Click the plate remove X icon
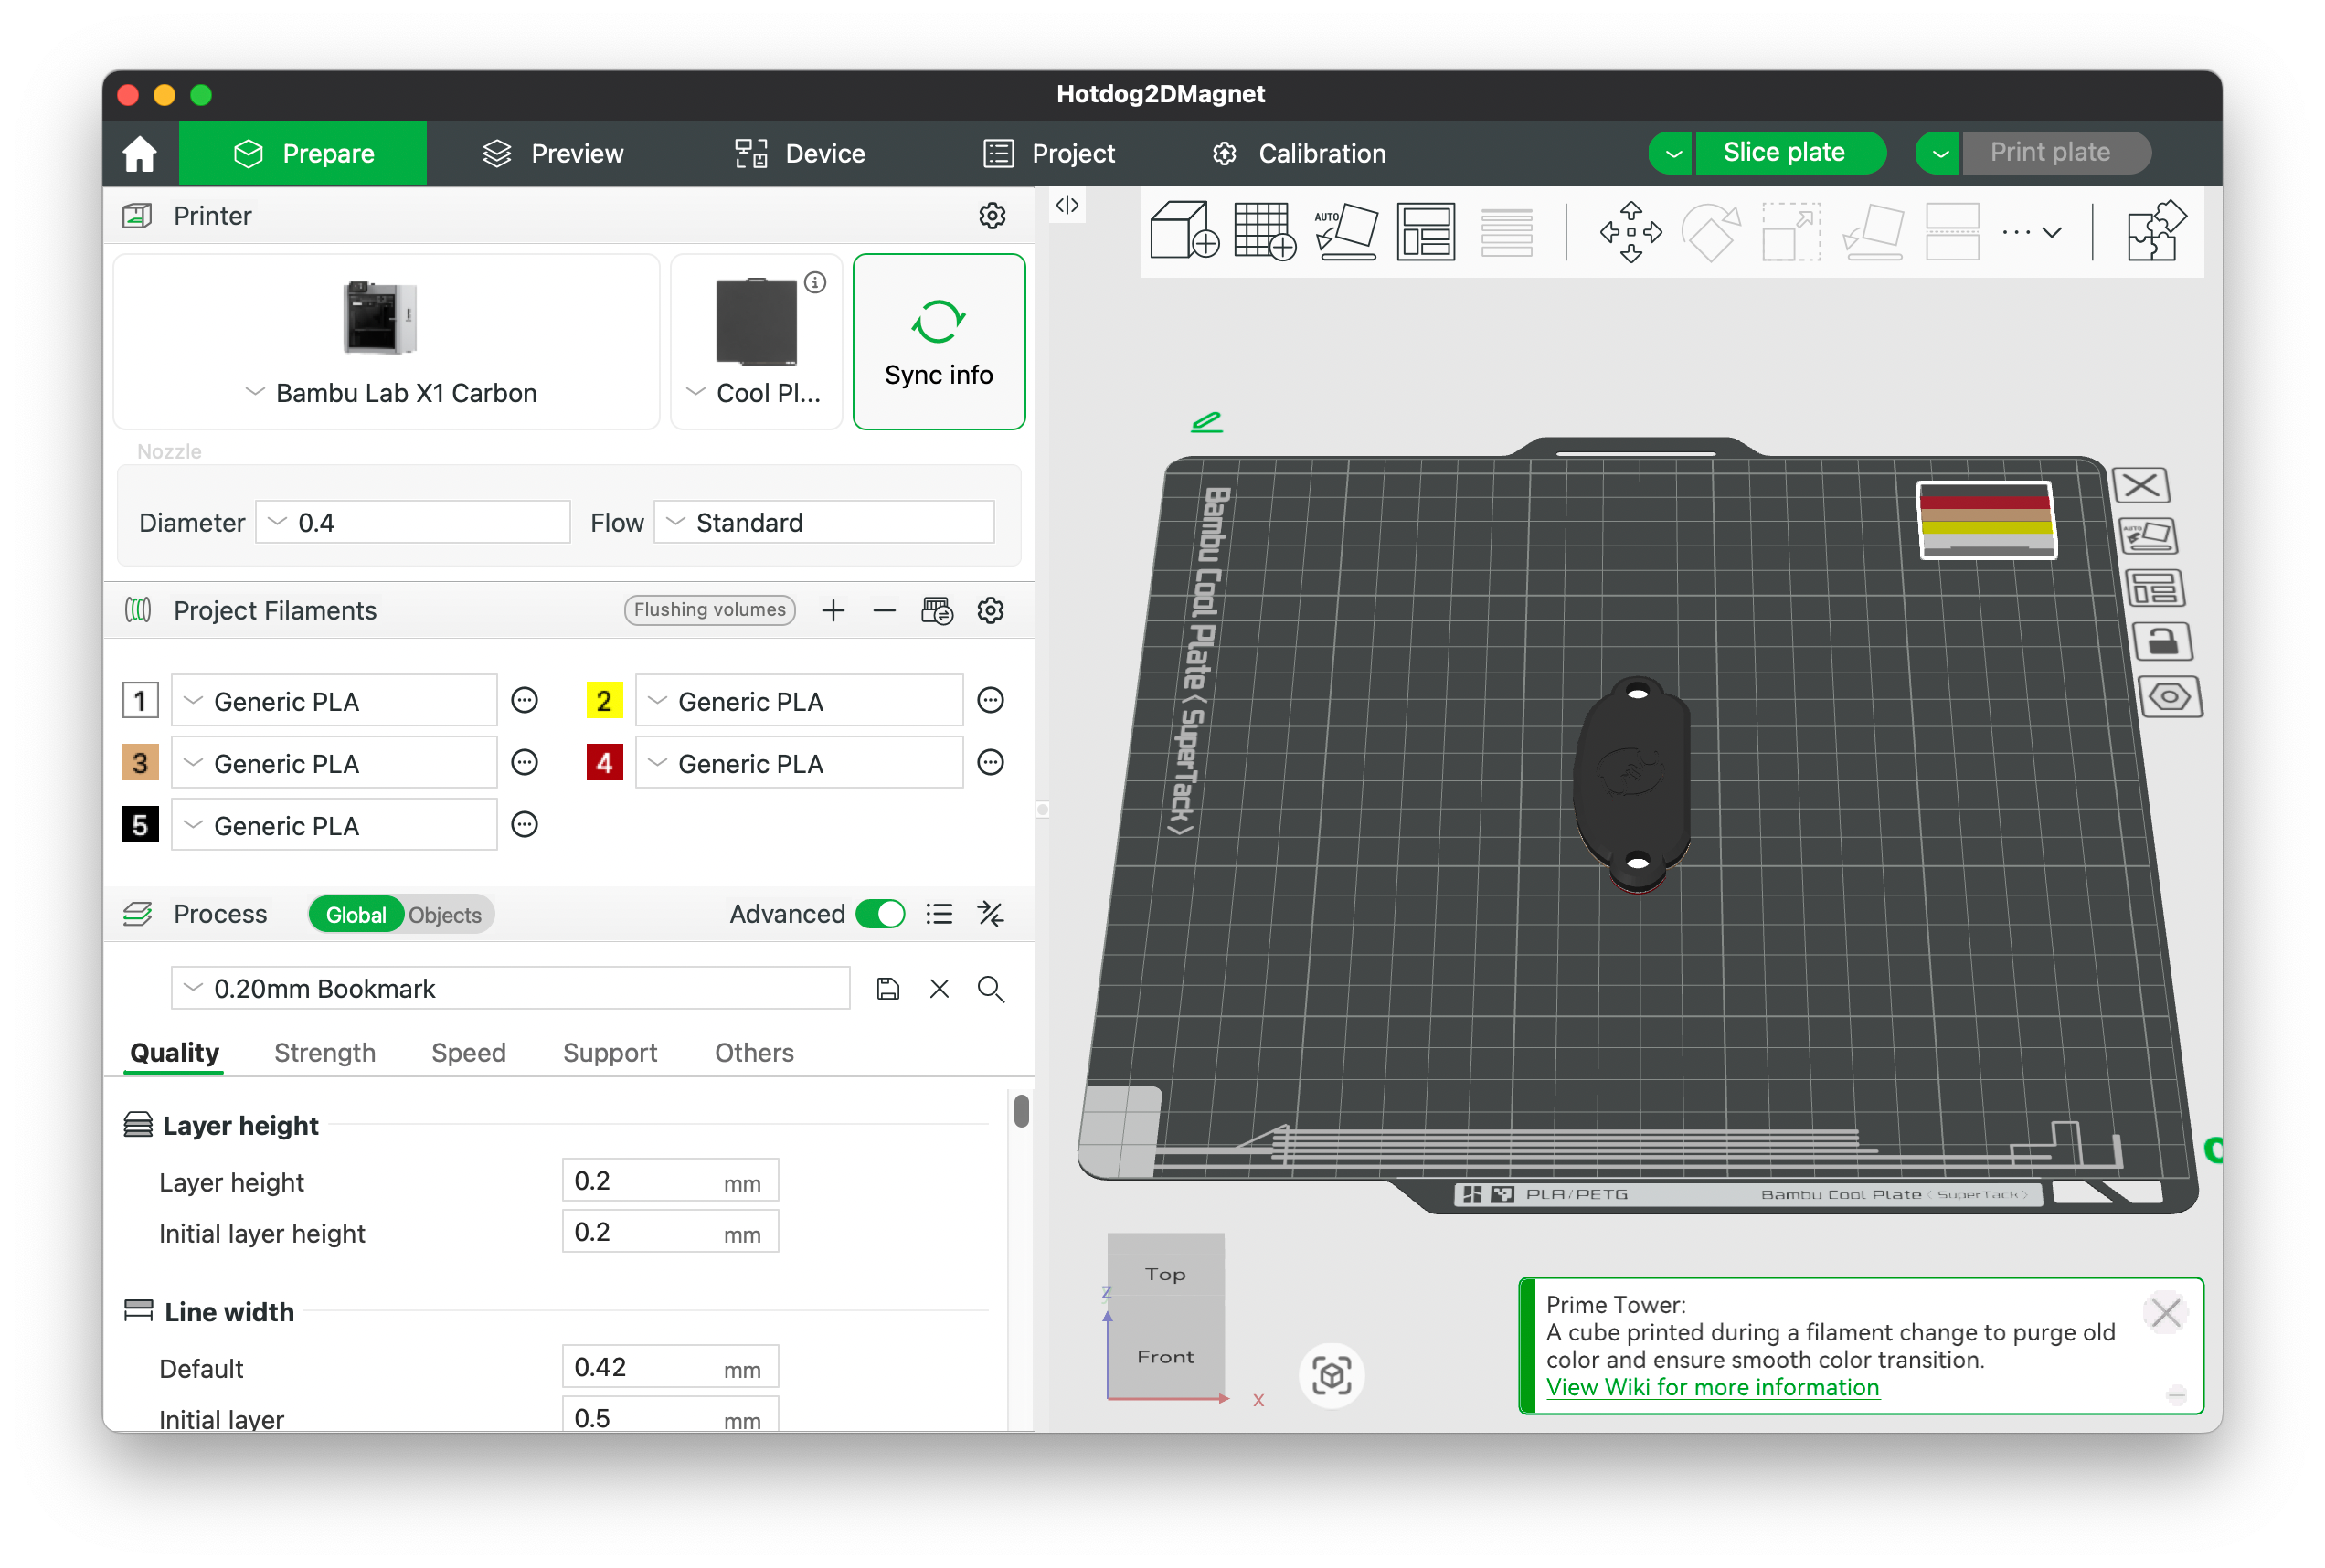The width and height of the screenshot is (2325, 1568). [2140, 486]
